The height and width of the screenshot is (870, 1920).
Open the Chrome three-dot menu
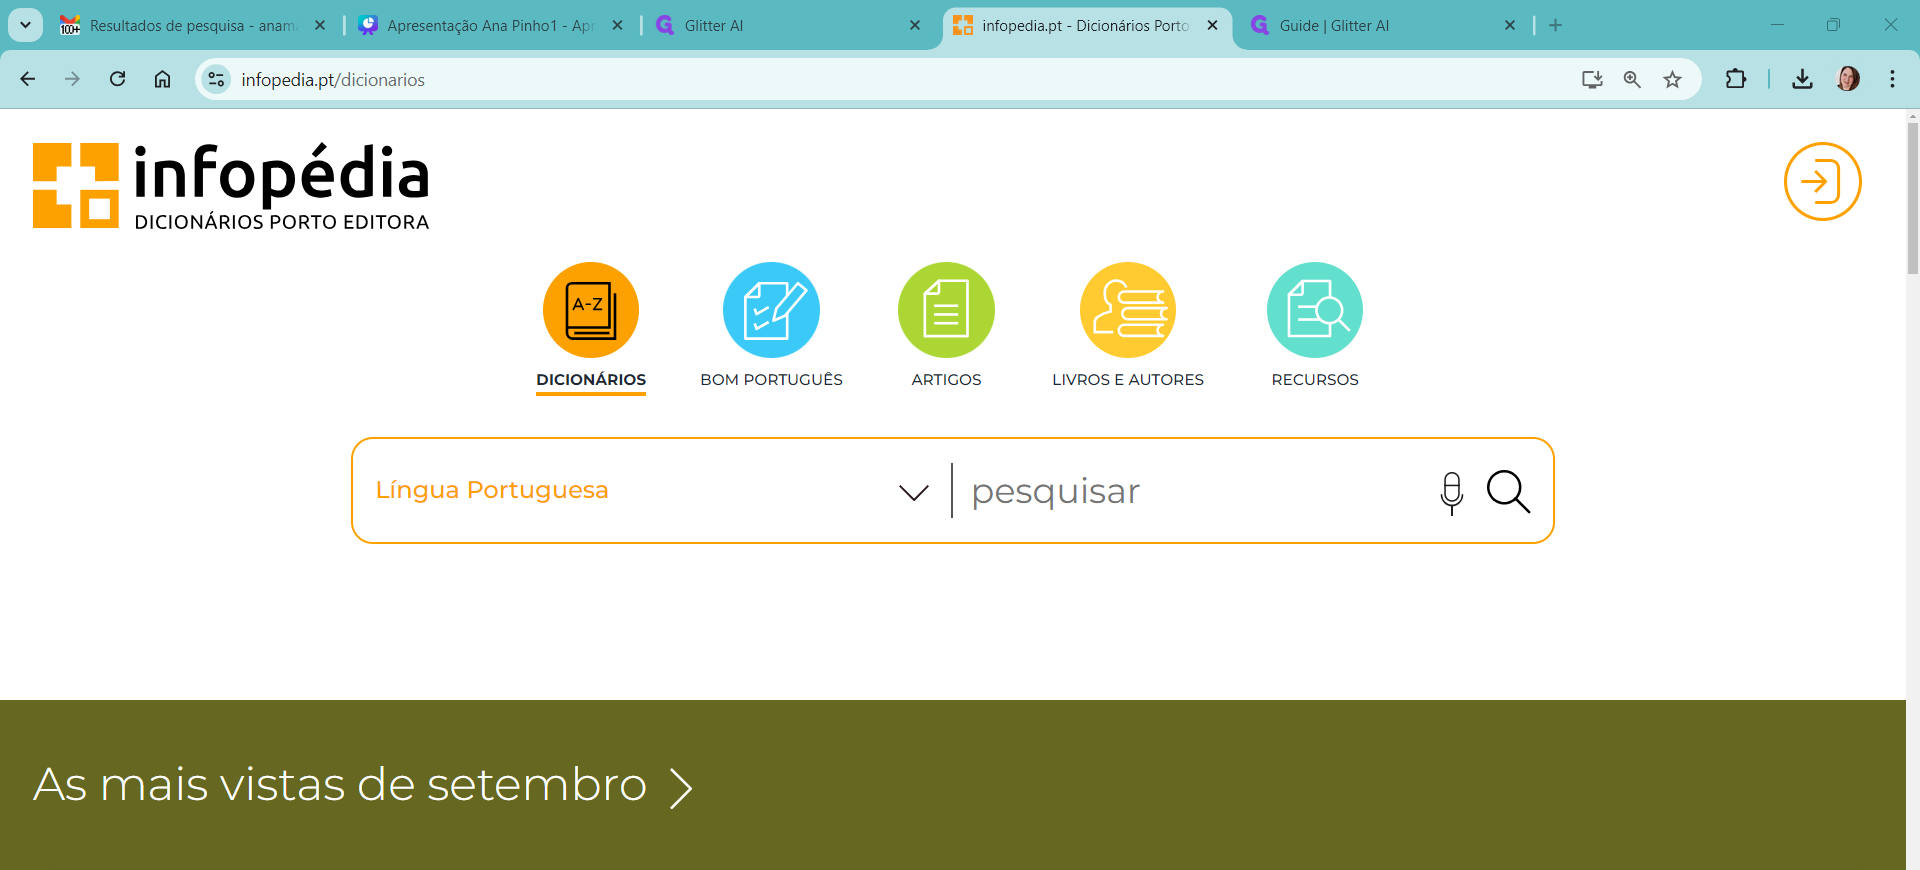pos(1892,80)
